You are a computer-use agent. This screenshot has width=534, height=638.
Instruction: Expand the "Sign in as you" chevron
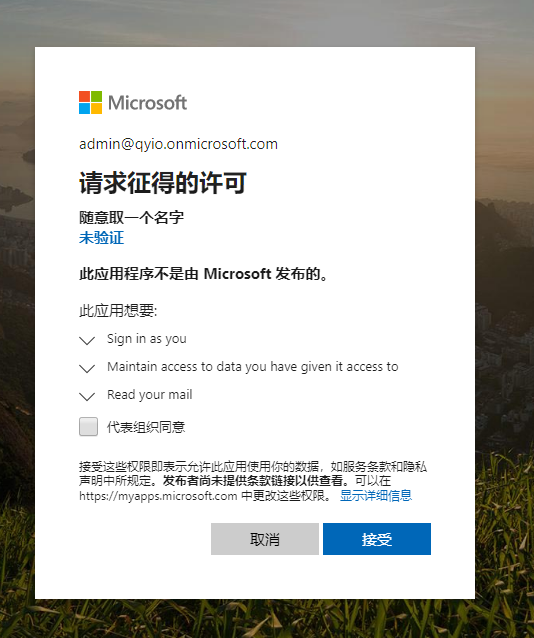point(87,340)
